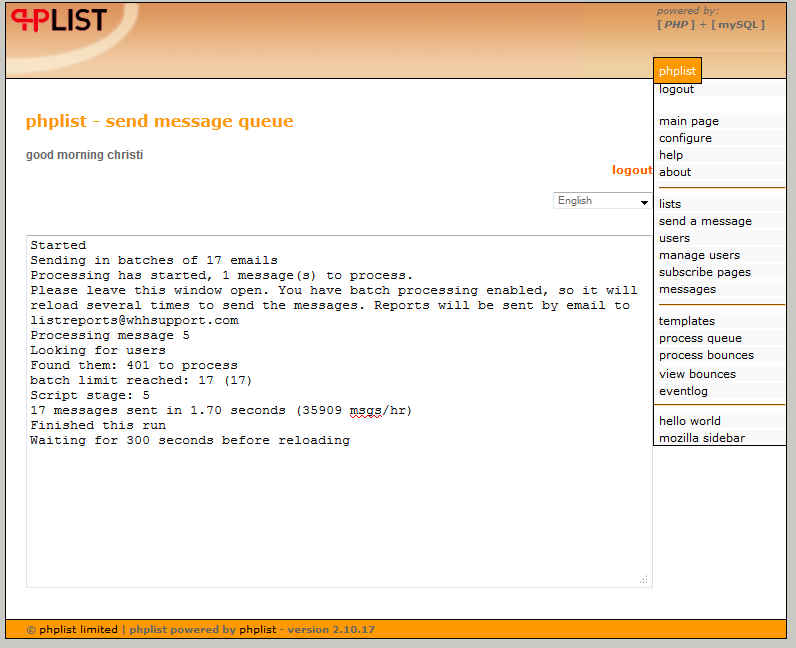The image size is (796, 648).
Task: Open subscribe pages link
Action: point(704,272)
